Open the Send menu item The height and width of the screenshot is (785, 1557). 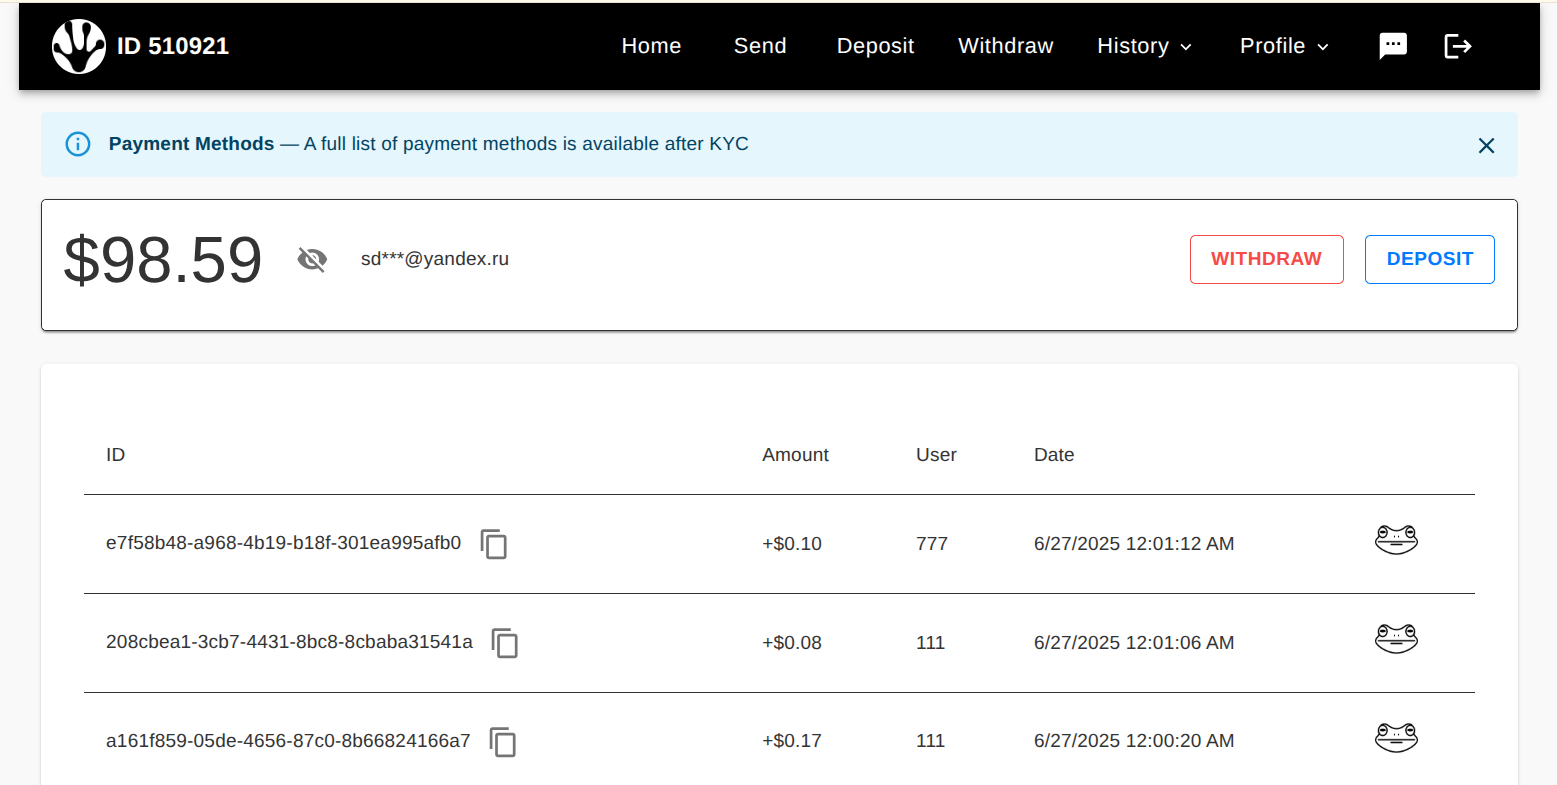(x=760, y=46)
